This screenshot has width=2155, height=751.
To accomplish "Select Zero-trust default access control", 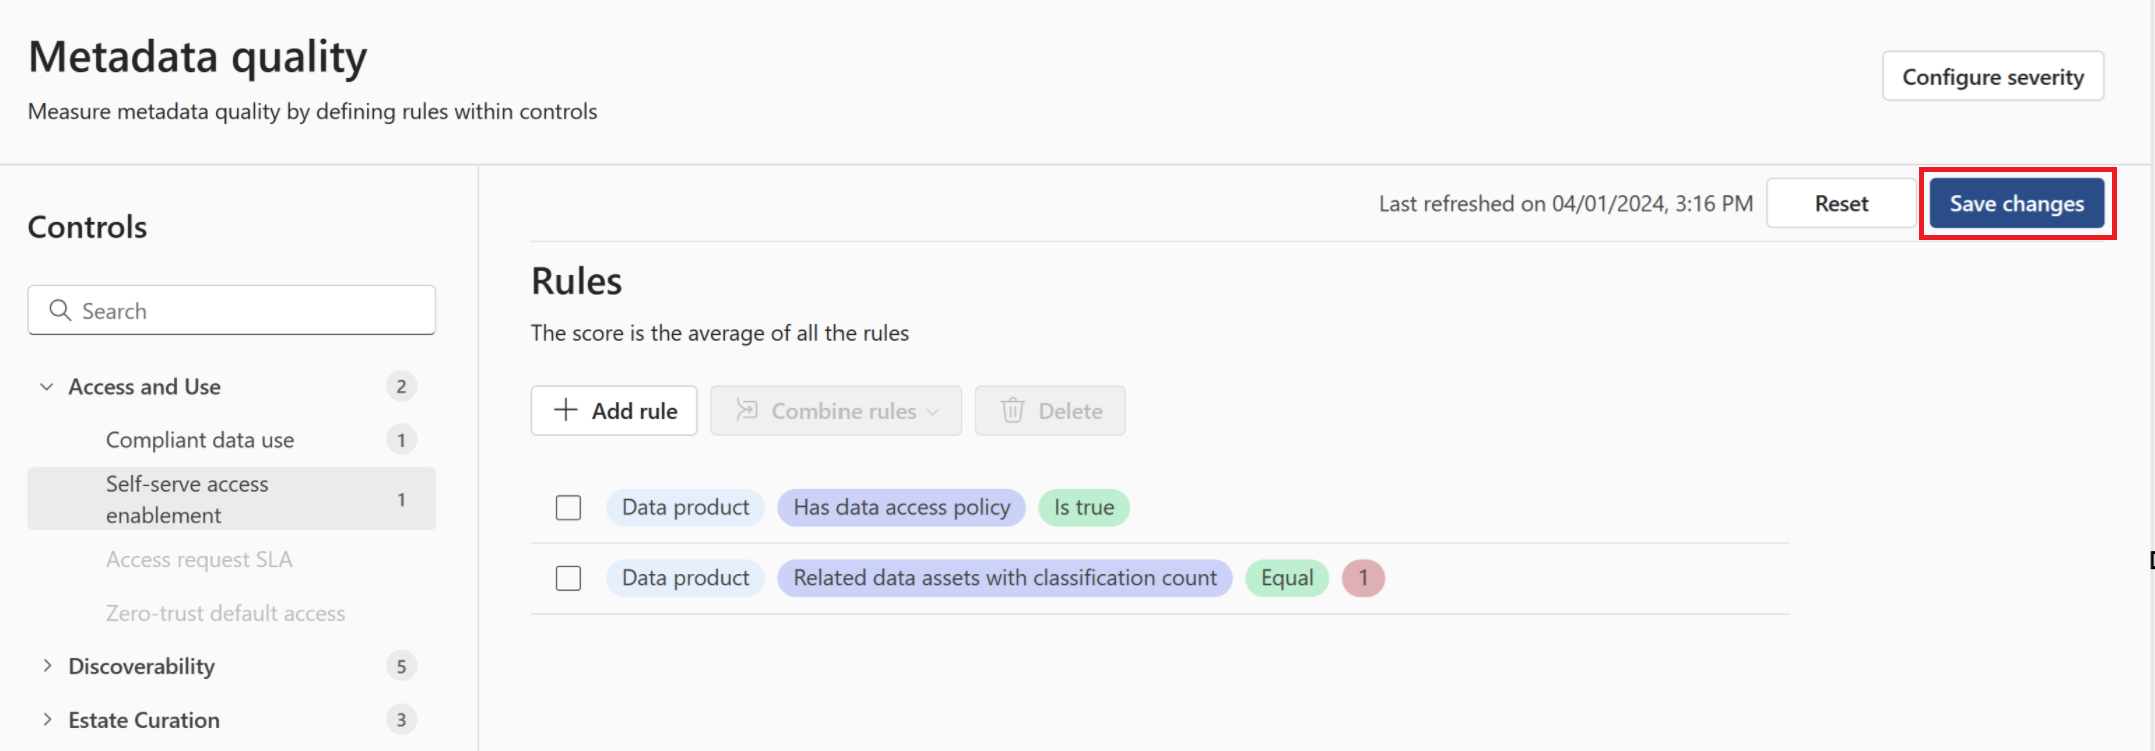I will [226, 613].
